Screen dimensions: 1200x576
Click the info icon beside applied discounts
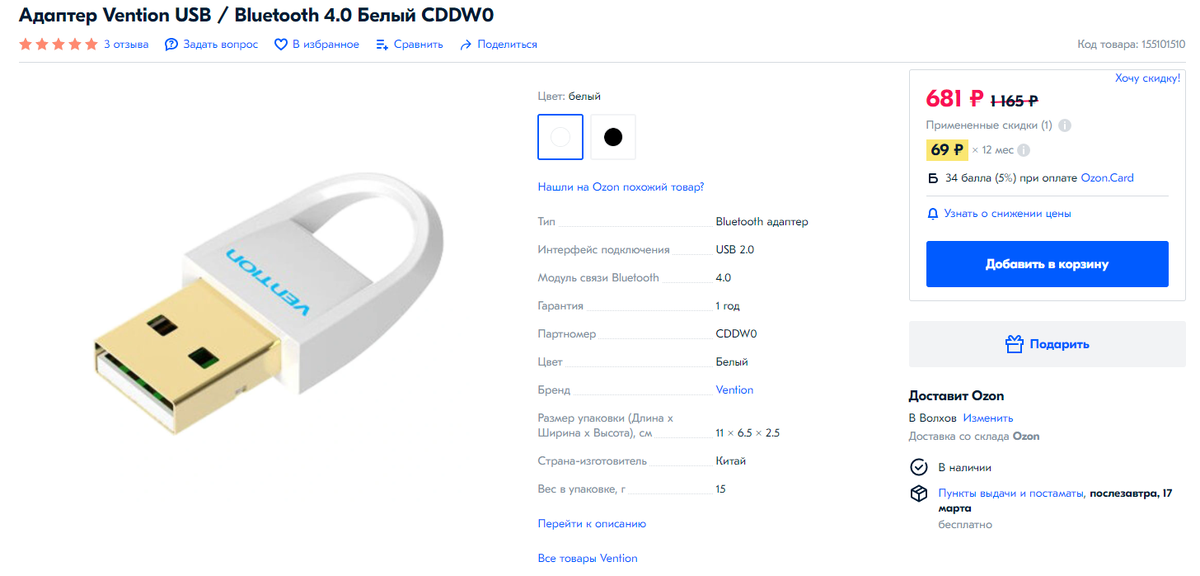[x=1065, y=126]
